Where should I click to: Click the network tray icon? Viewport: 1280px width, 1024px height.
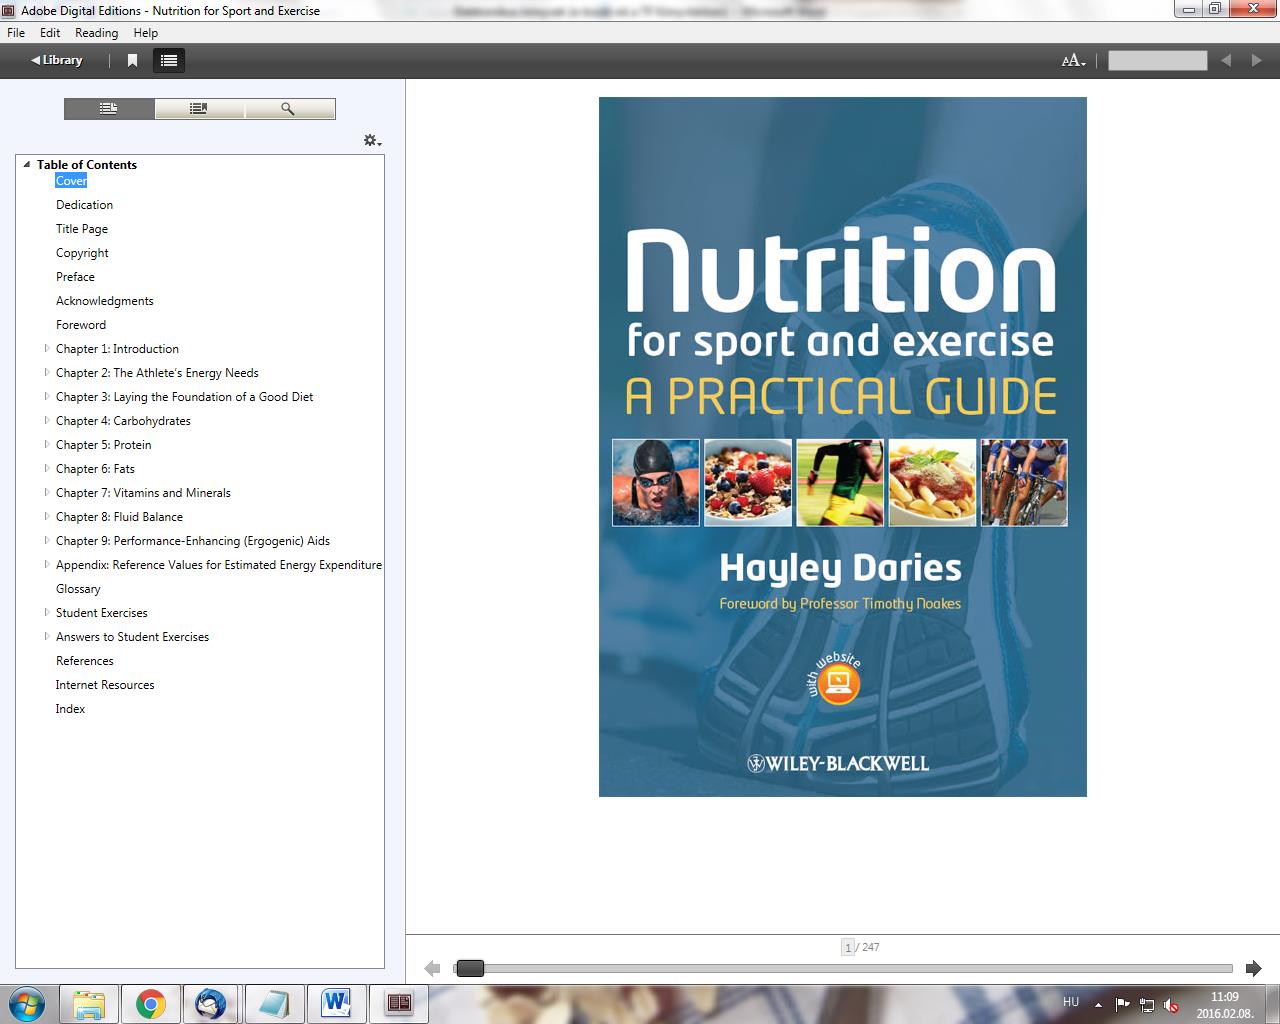pos(1147,1005)
